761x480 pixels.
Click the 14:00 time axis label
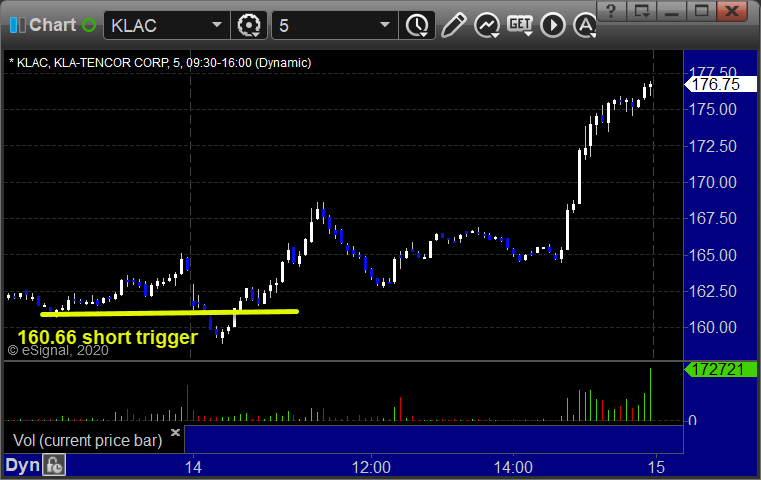tap(513, 467)
